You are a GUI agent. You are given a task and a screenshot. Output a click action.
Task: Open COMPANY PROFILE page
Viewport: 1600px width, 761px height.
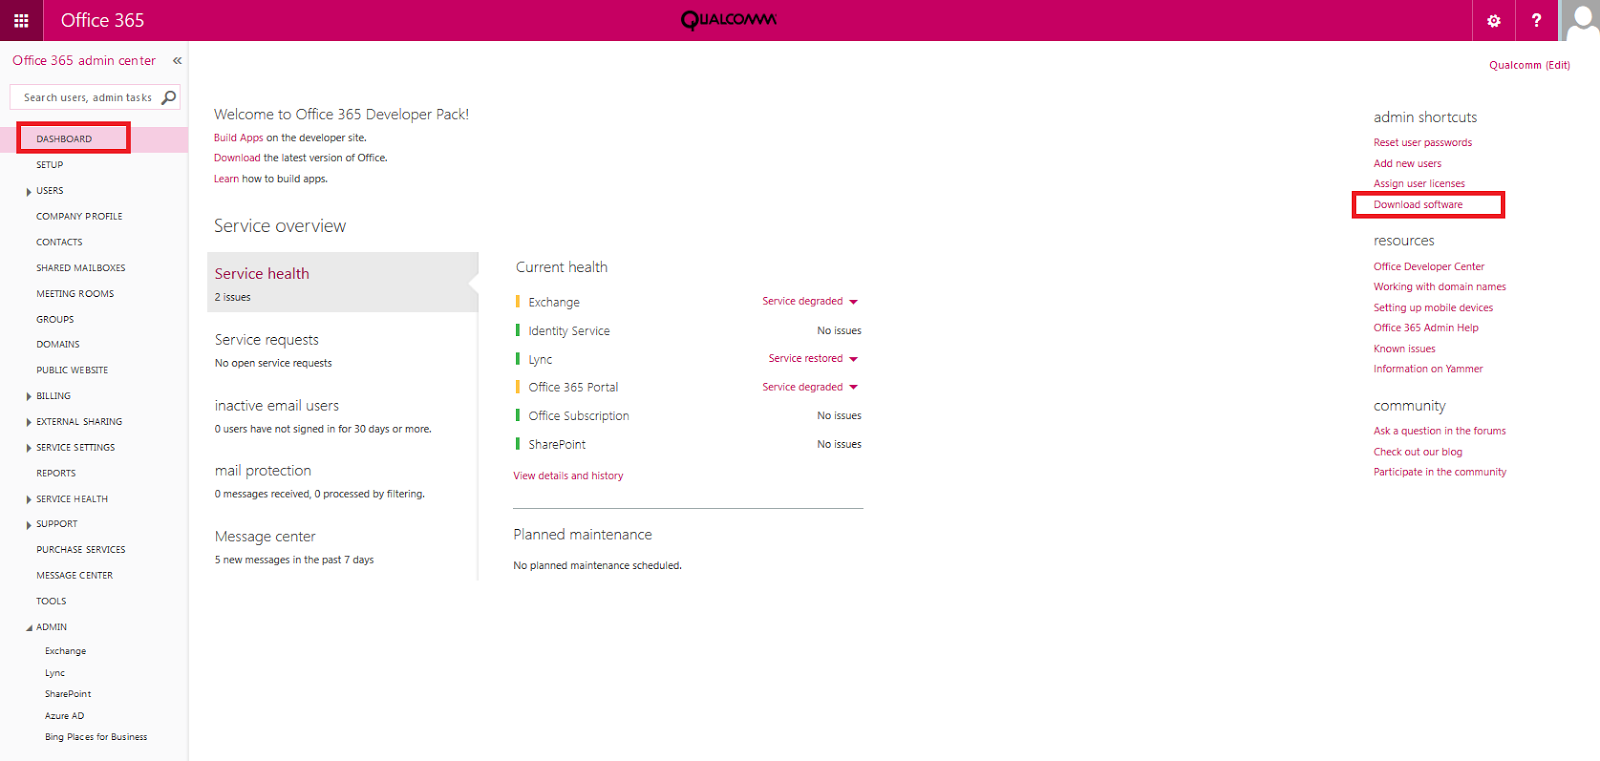tap(80, 216)
